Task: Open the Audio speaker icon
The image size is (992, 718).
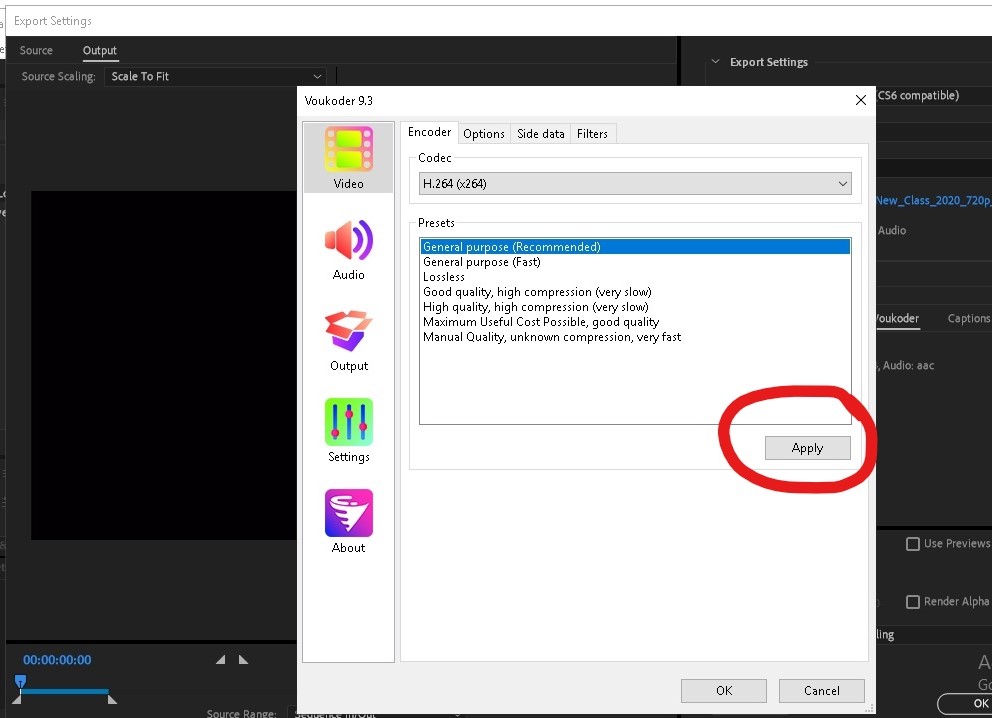Action: [348, 241]
